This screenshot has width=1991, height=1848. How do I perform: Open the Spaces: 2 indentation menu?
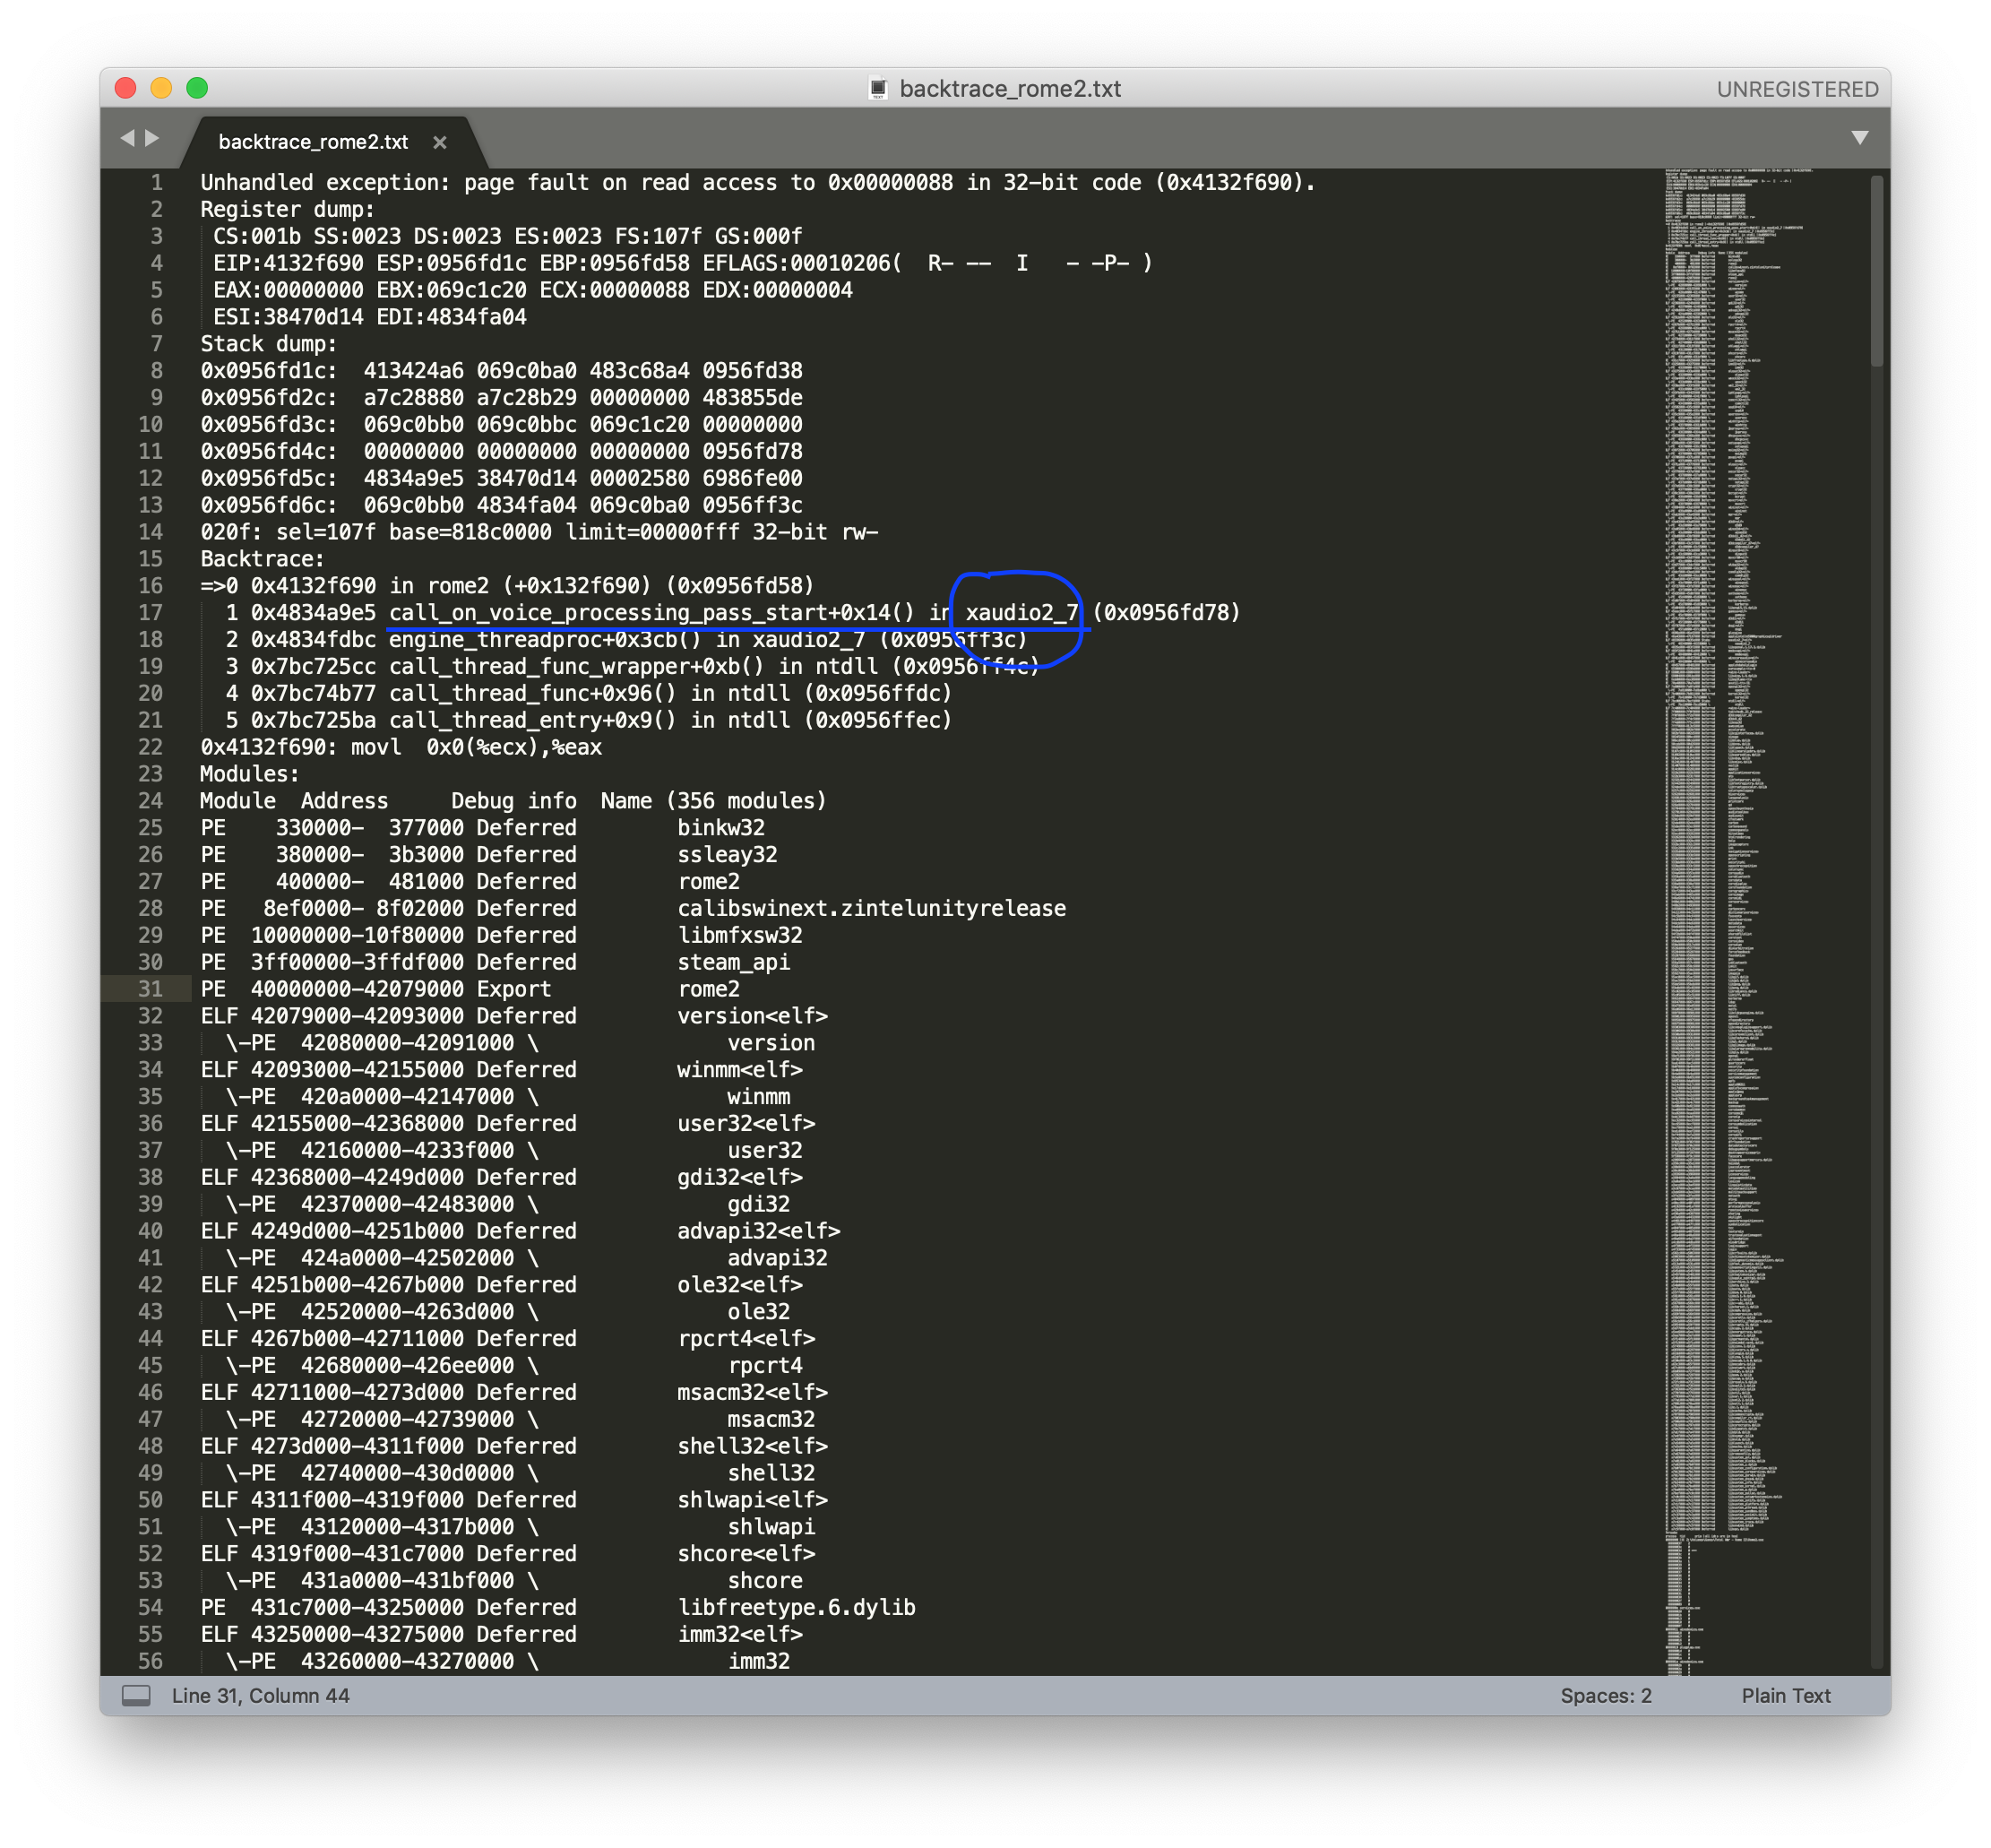(1605, 1695)
